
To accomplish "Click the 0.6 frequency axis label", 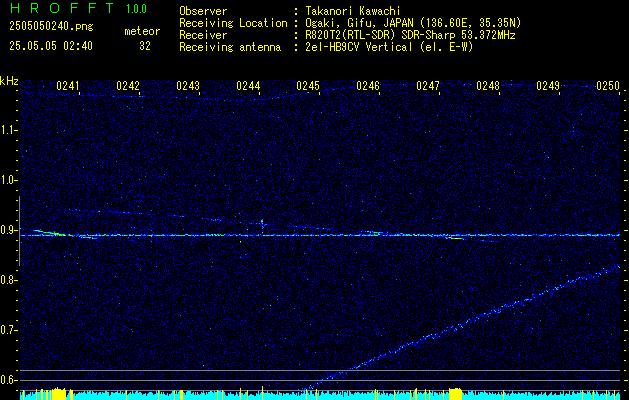I will [x=9, y=380].
